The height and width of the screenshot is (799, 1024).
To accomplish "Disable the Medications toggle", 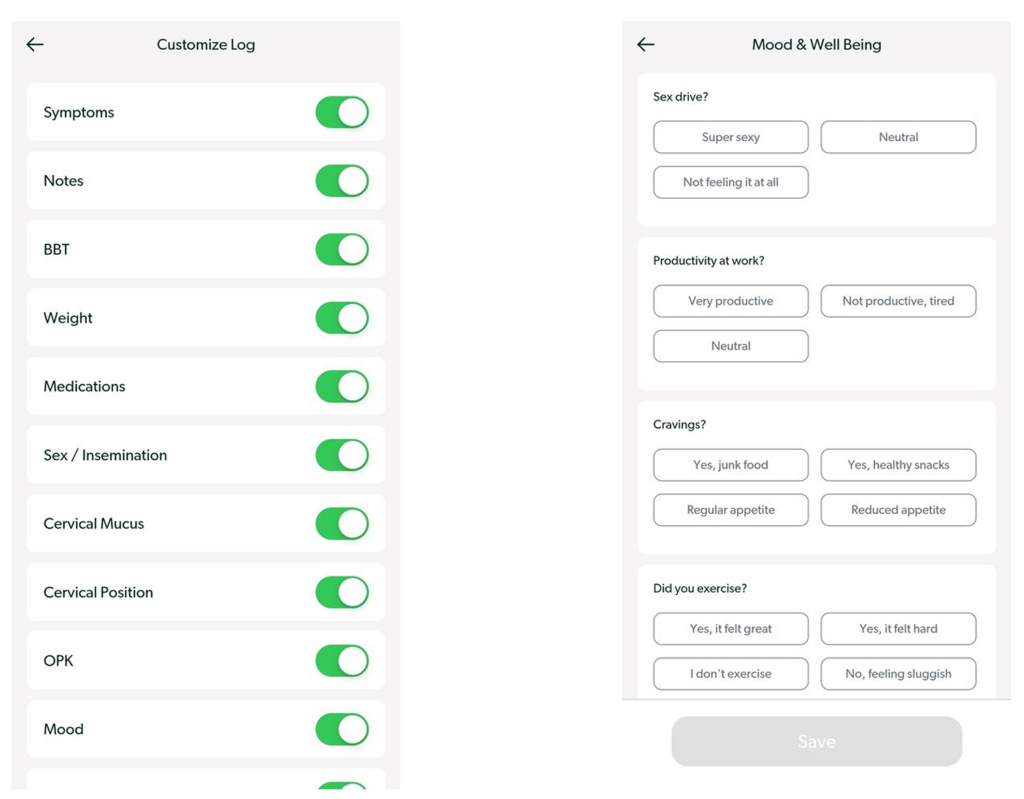I will point(342,387).
